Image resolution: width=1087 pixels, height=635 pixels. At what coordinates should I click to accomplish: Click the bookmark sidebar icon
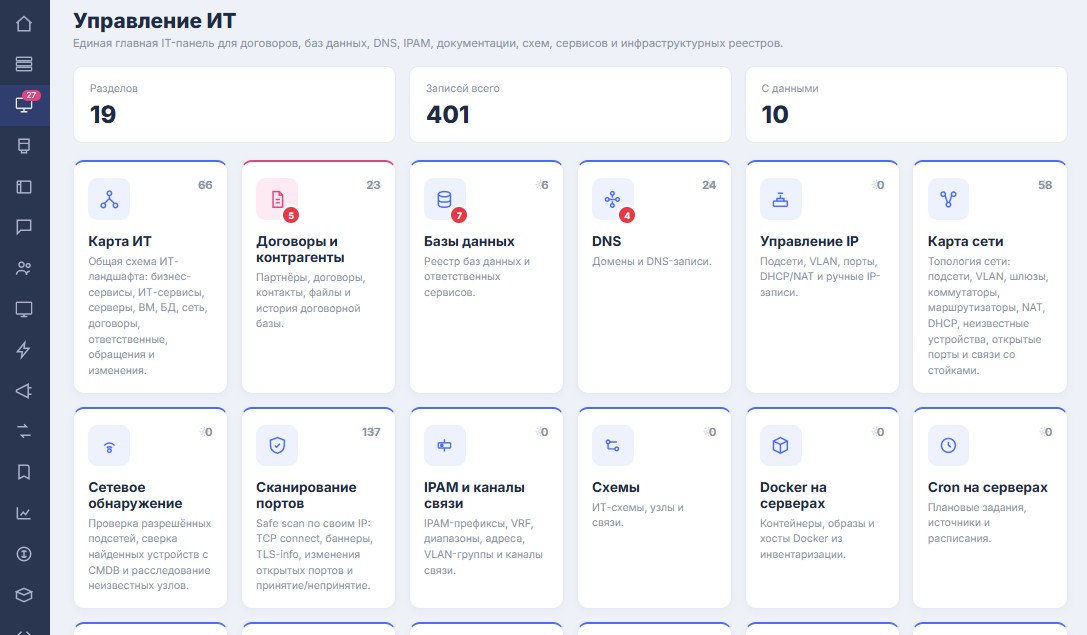click(24, 472)
